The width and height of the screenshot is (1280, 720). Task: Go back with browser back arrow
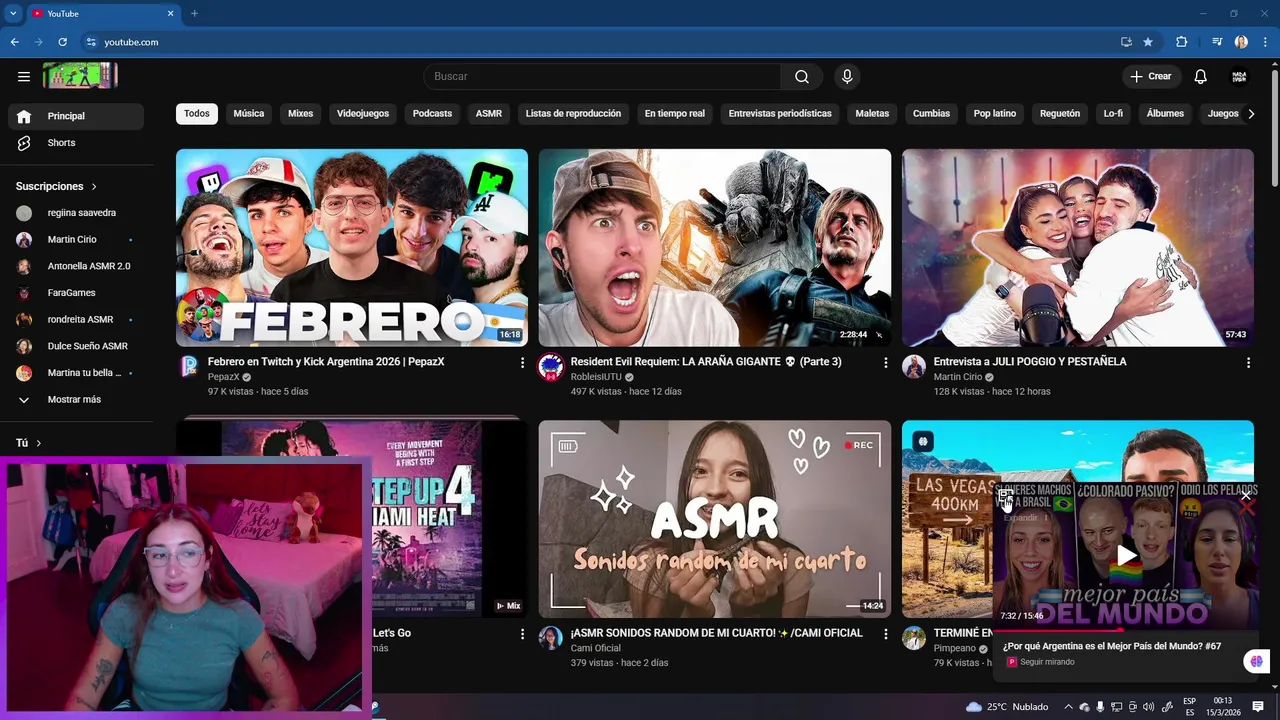click(x=14, y=42)
